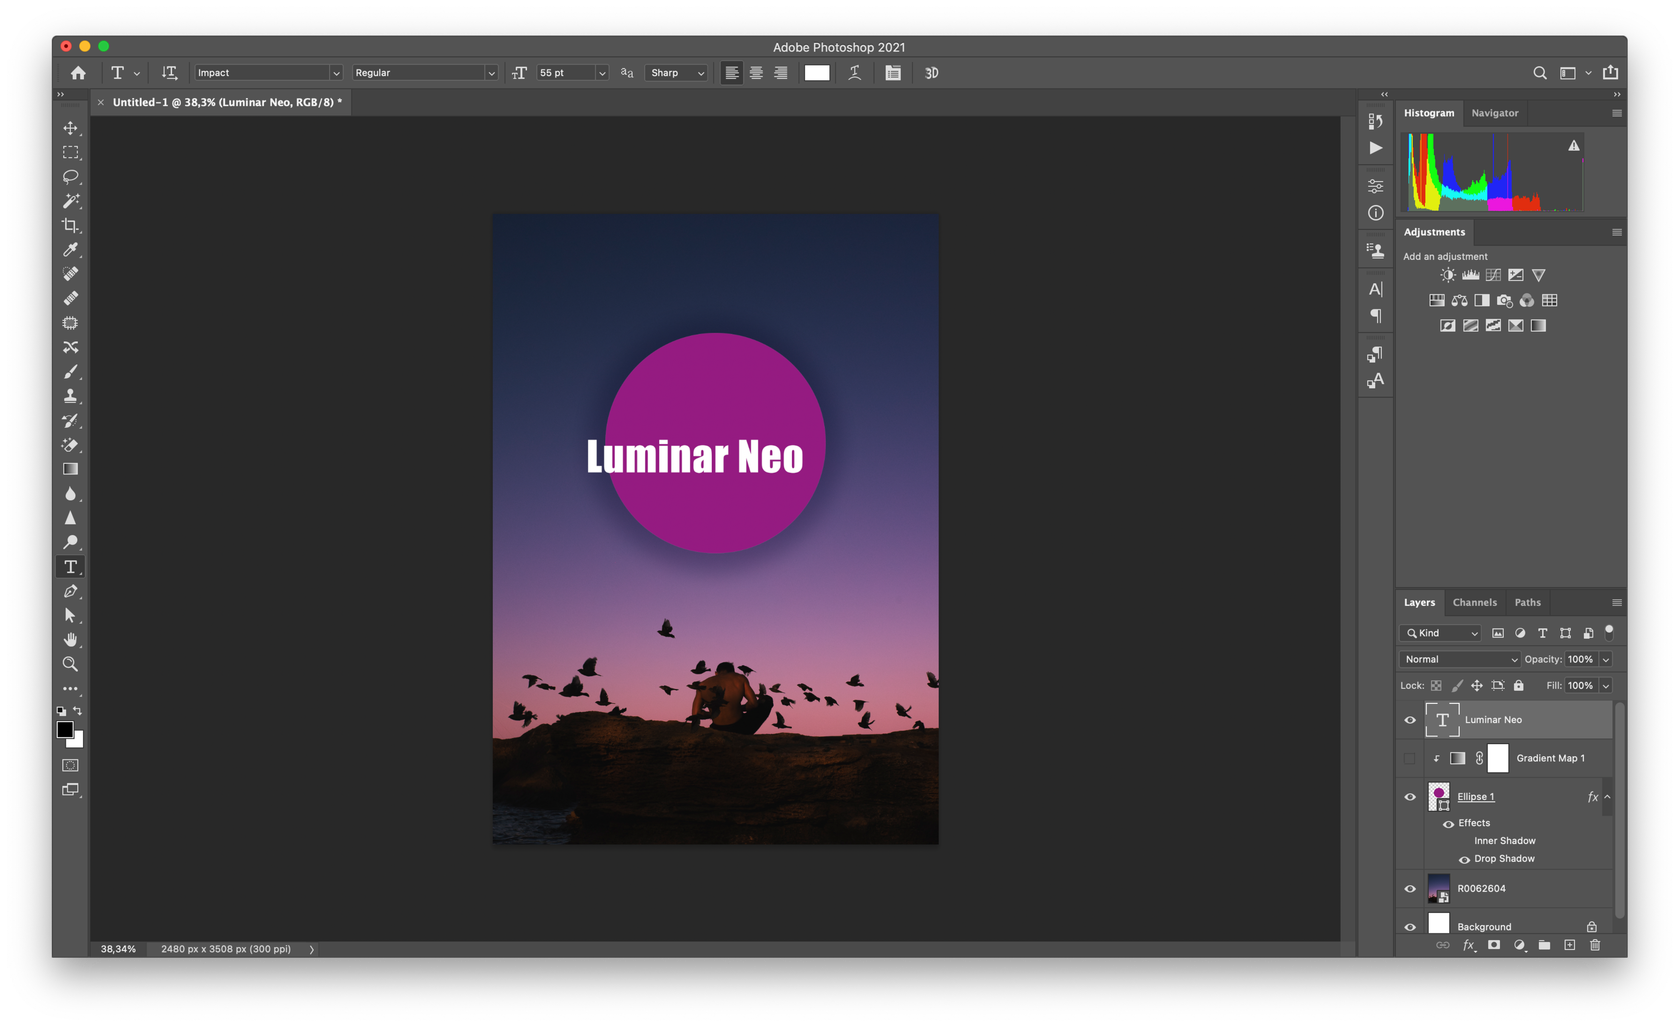
Task: Hide the Ellipse 1 layer
Action: pyautogui.click(x=1410, y=797)
